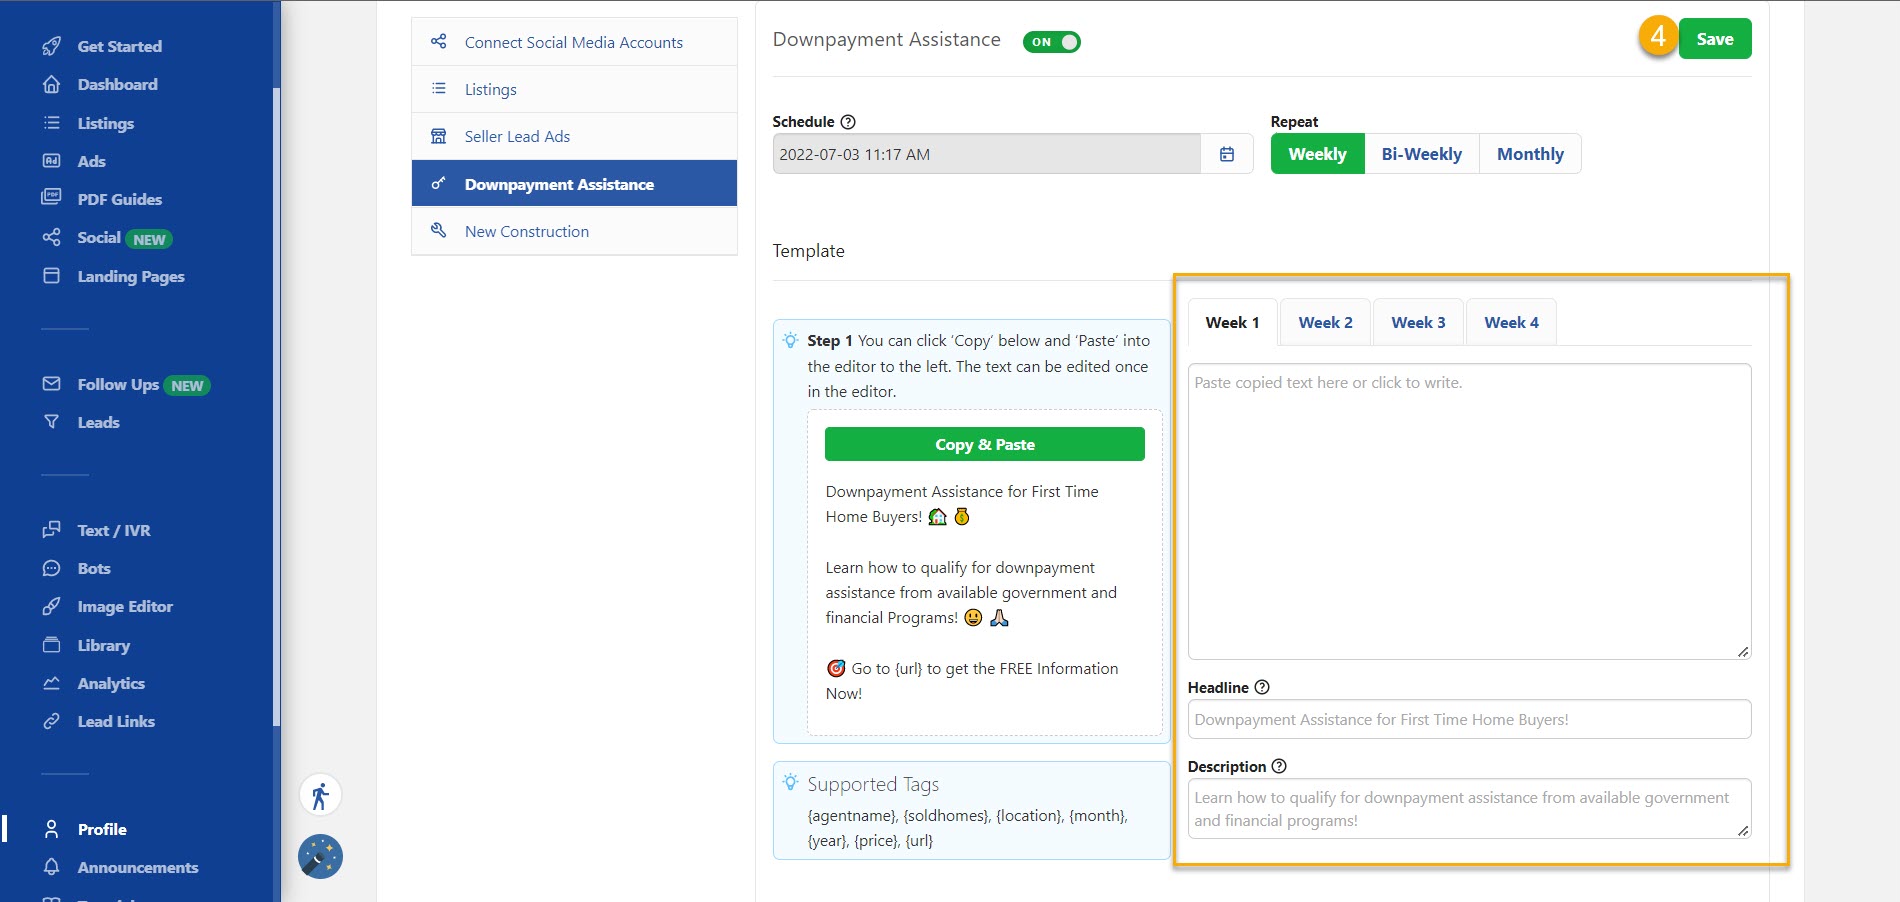Toggle Downpayment Assistance ON switch off
Screen dimensions: 1900x902
[x=1051, y=42]
